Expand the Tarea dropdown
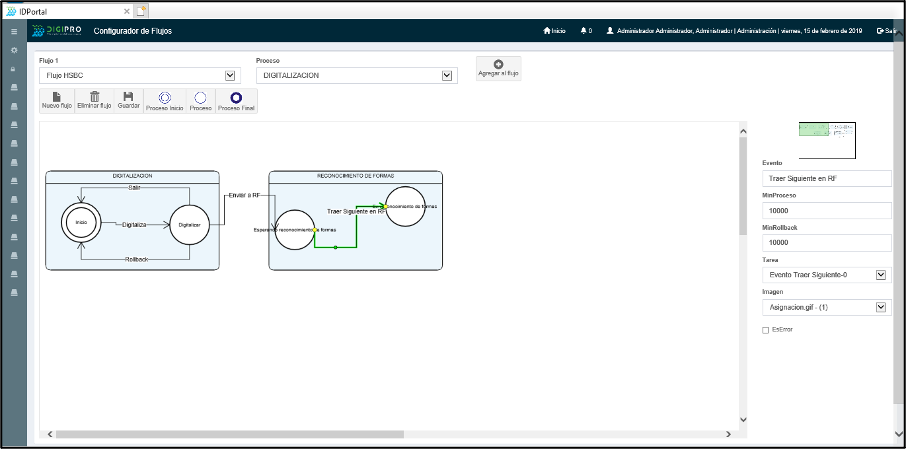 881,274
